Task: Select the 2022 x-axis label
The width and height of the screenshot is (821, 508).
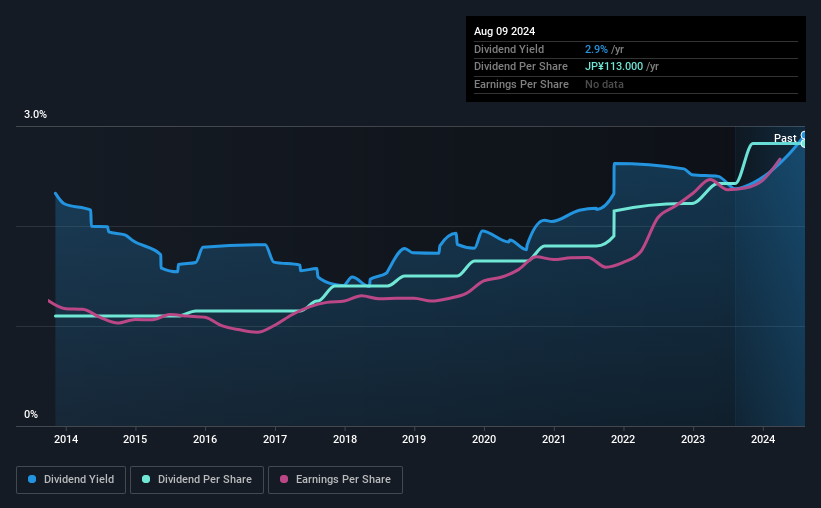Action: [623, 439]
